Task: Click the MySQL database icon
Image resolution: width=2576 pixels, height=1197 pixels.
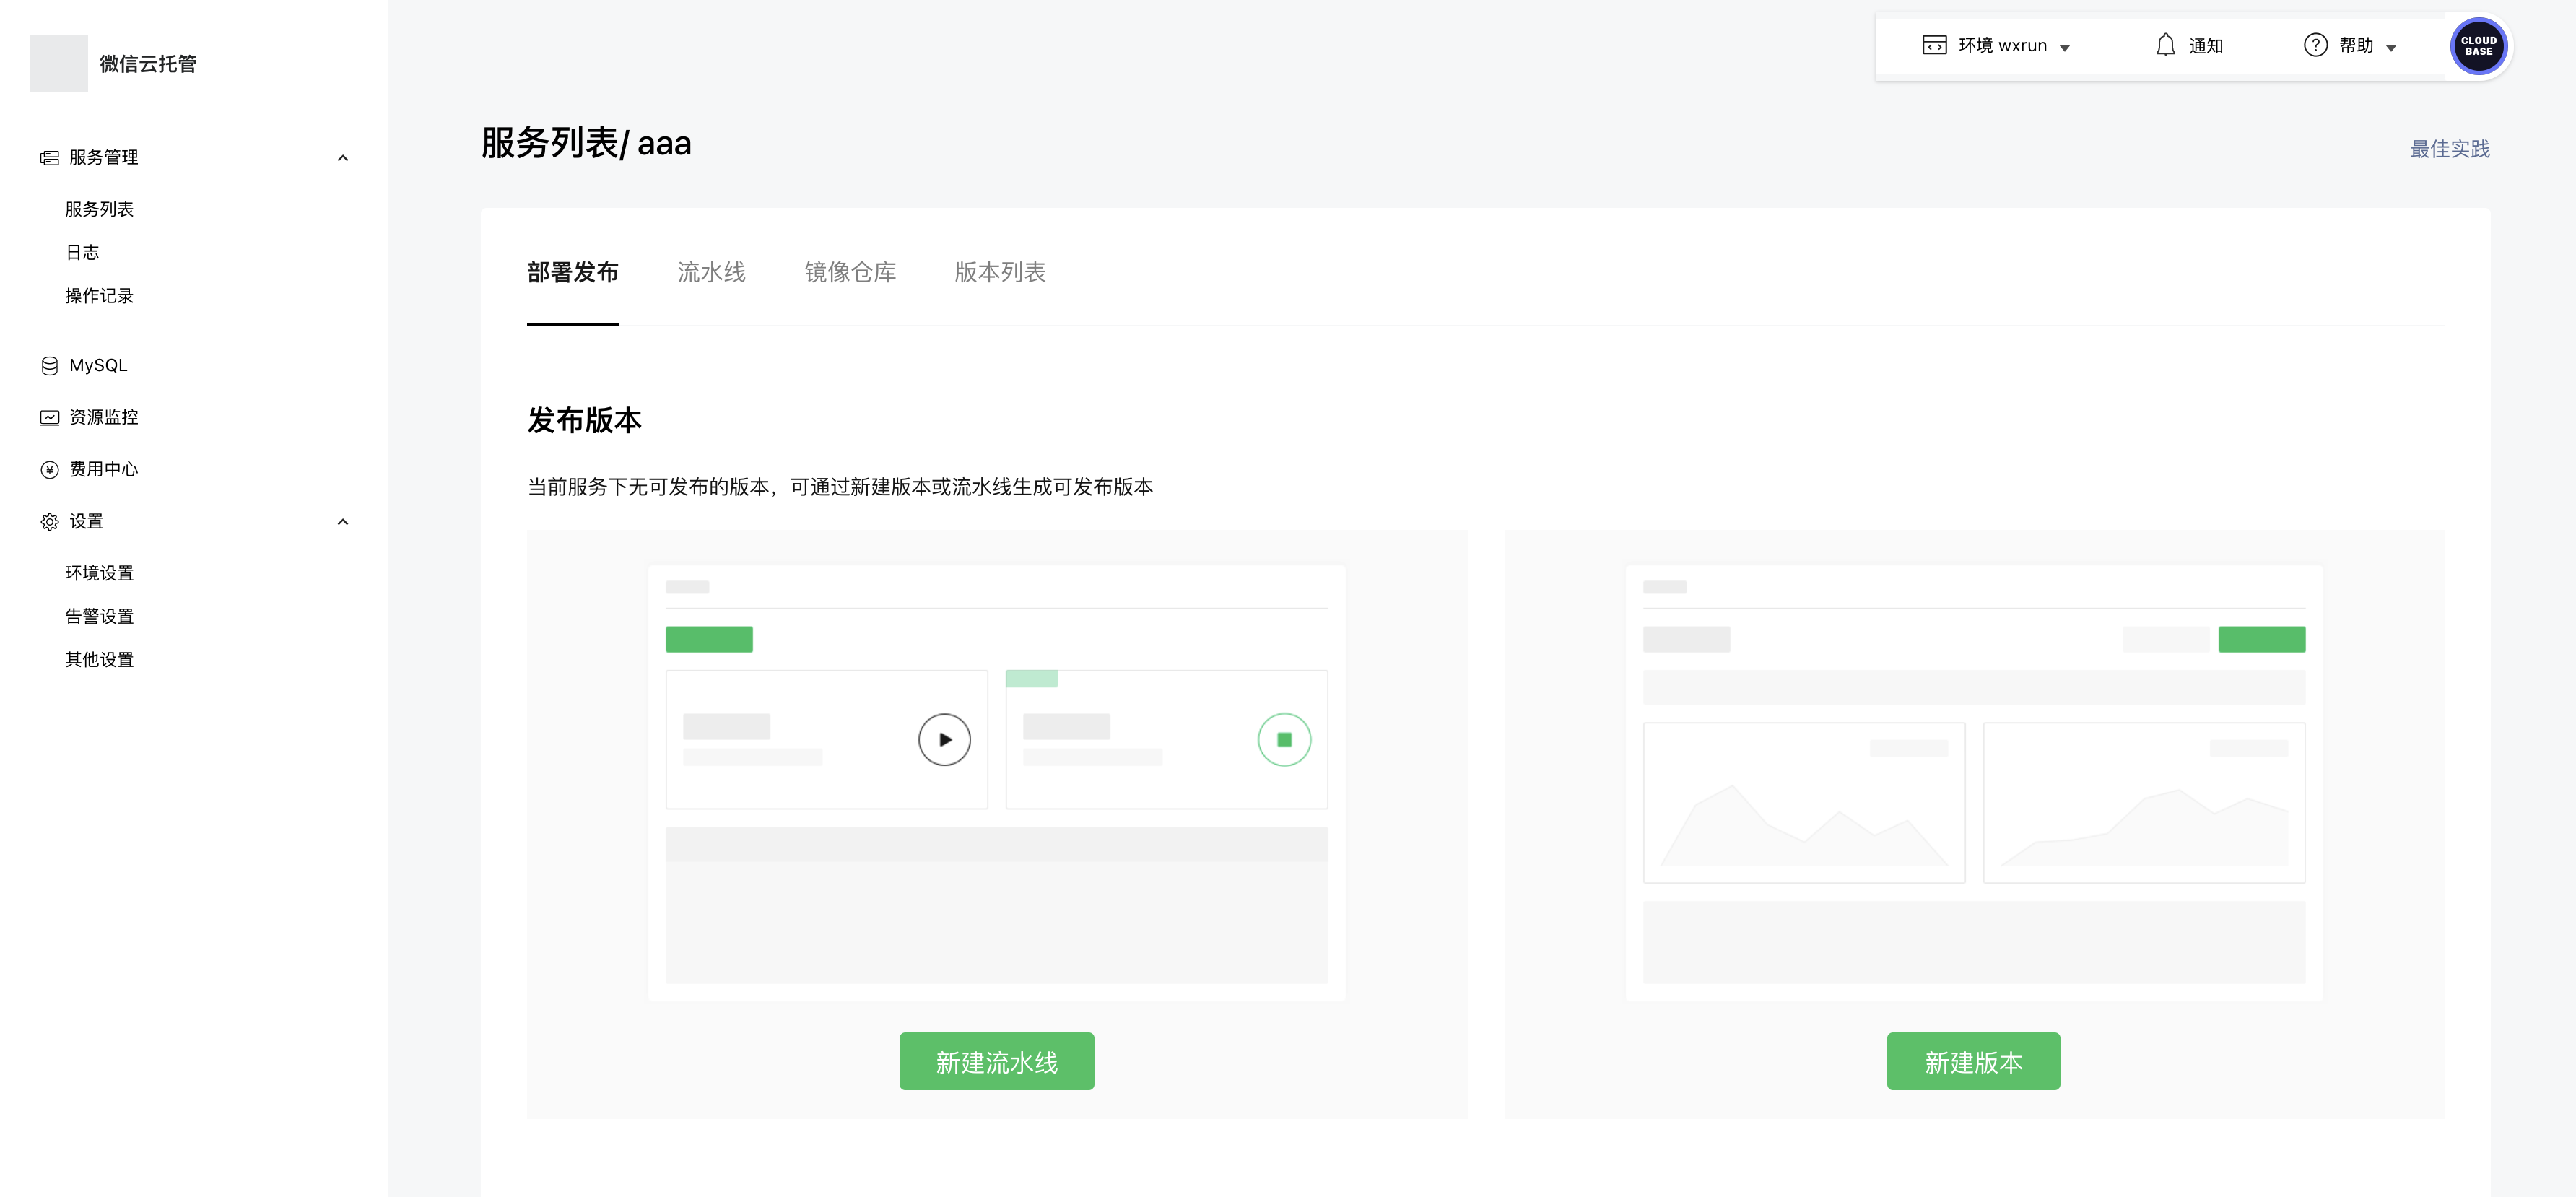Action: tap(49, 366)
